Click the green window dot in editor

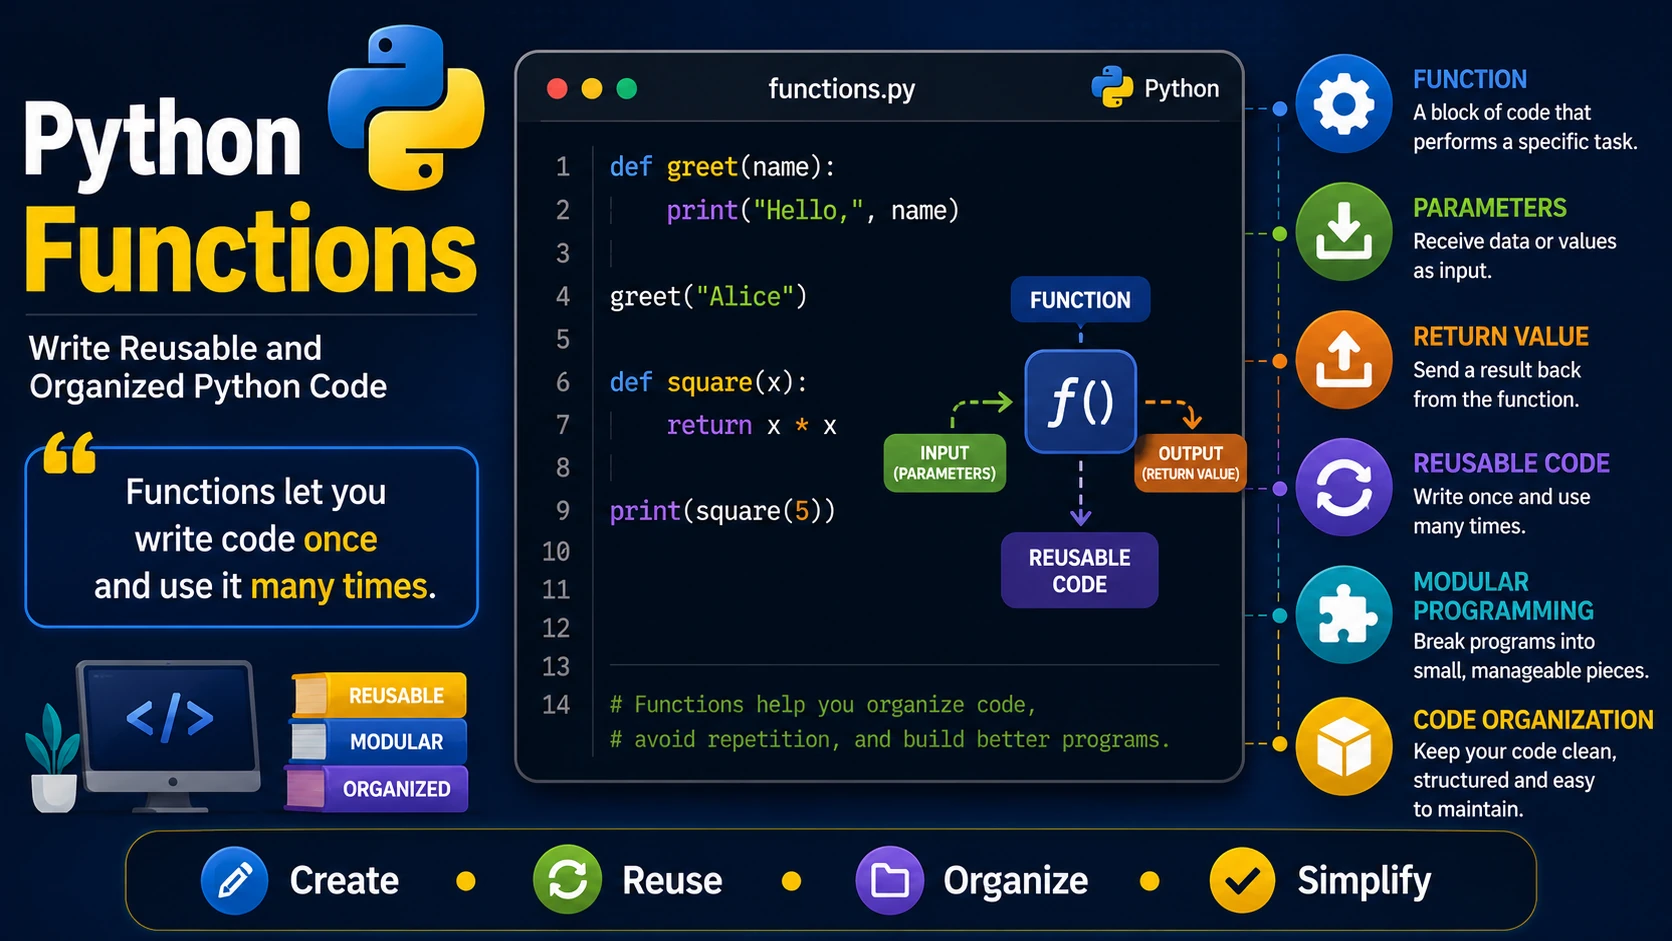pos(627,89)
